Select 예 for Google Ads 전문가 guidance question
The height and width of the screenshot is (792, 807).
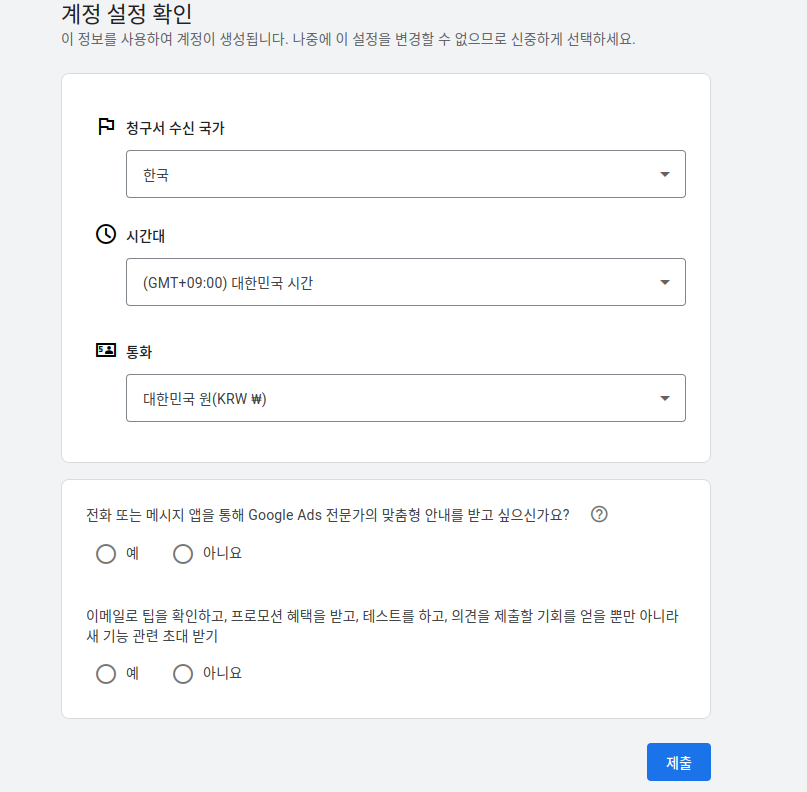click(x=106, y=554)
